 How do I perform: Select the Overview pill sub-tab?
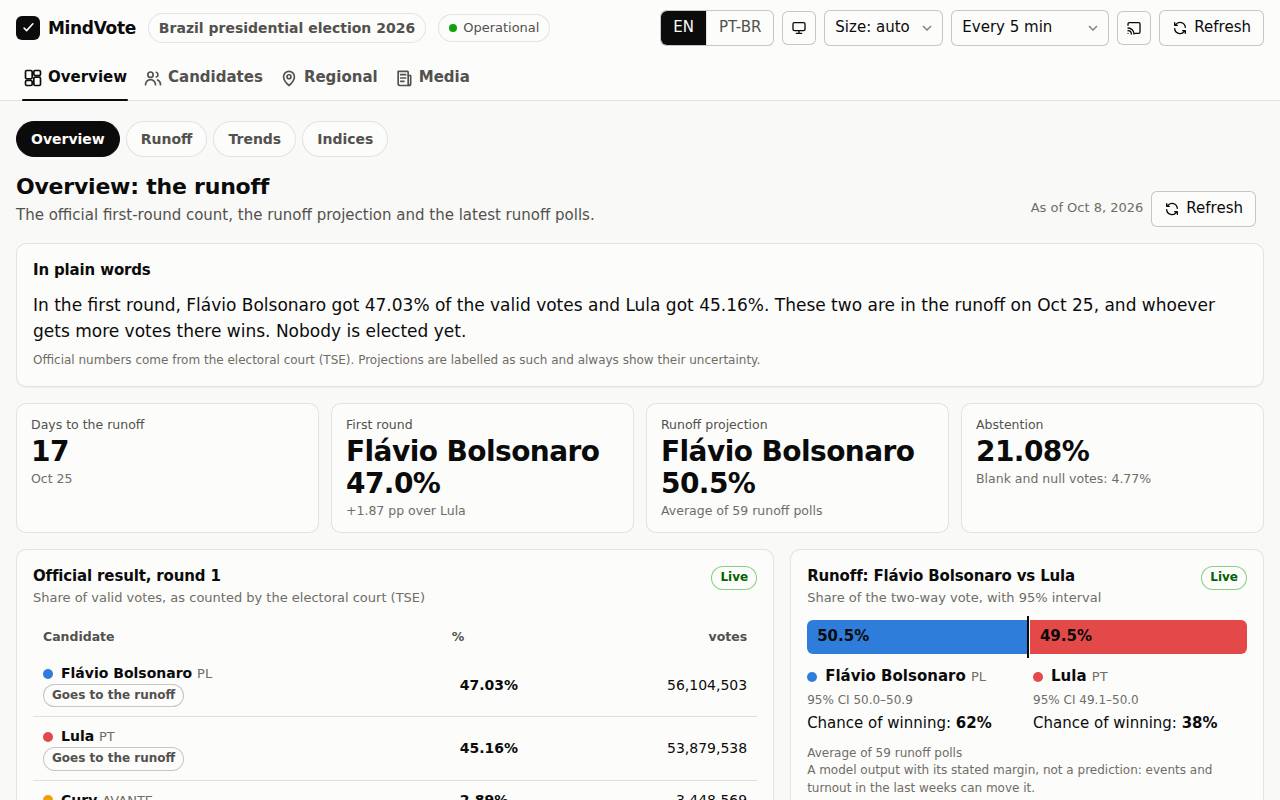pos(68,139)
